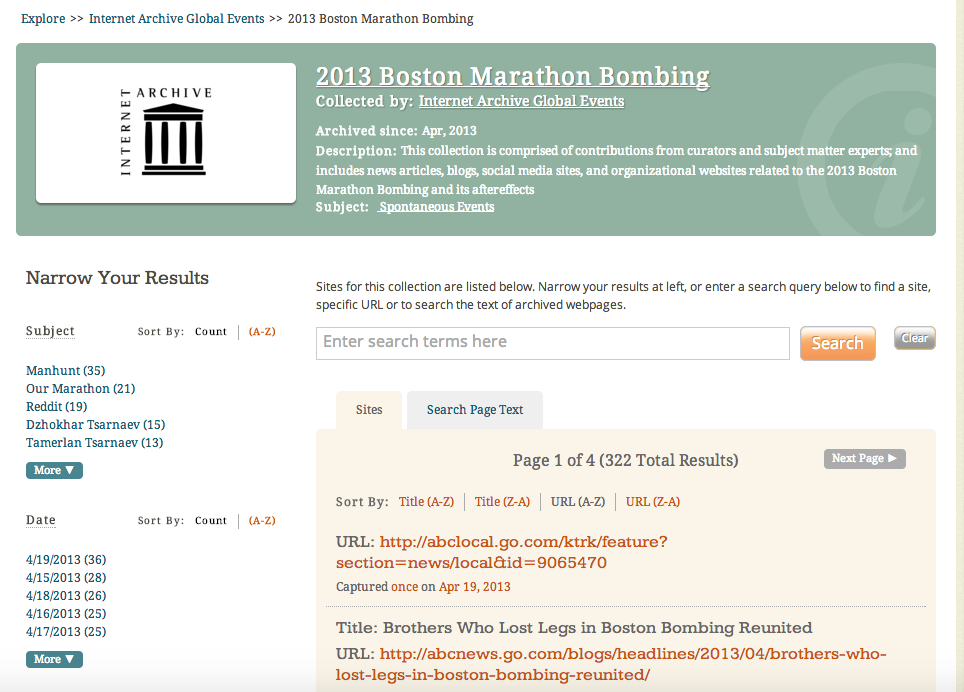Filter by date 4/15/2013 (28)
The image size is (964, 692).
(66, 578)
